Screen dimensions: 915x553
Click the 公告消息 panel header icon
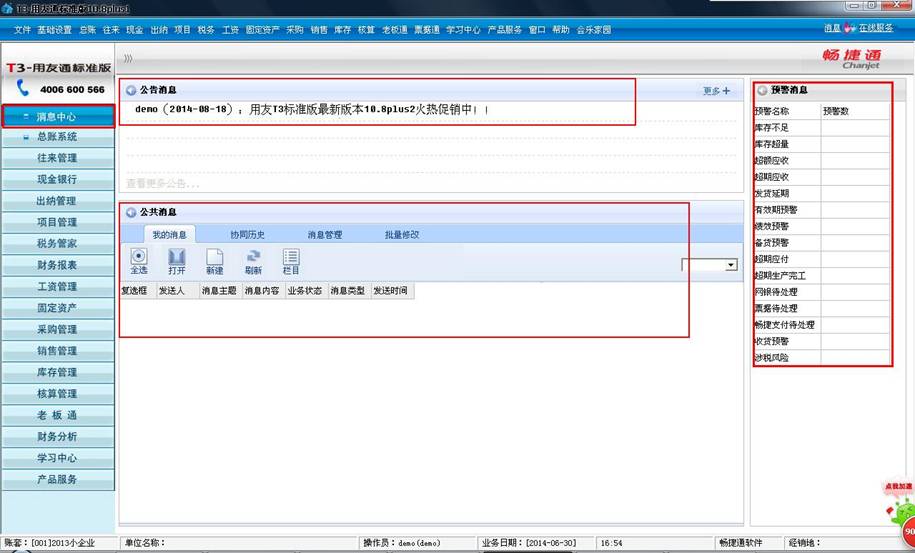(131, 90)
